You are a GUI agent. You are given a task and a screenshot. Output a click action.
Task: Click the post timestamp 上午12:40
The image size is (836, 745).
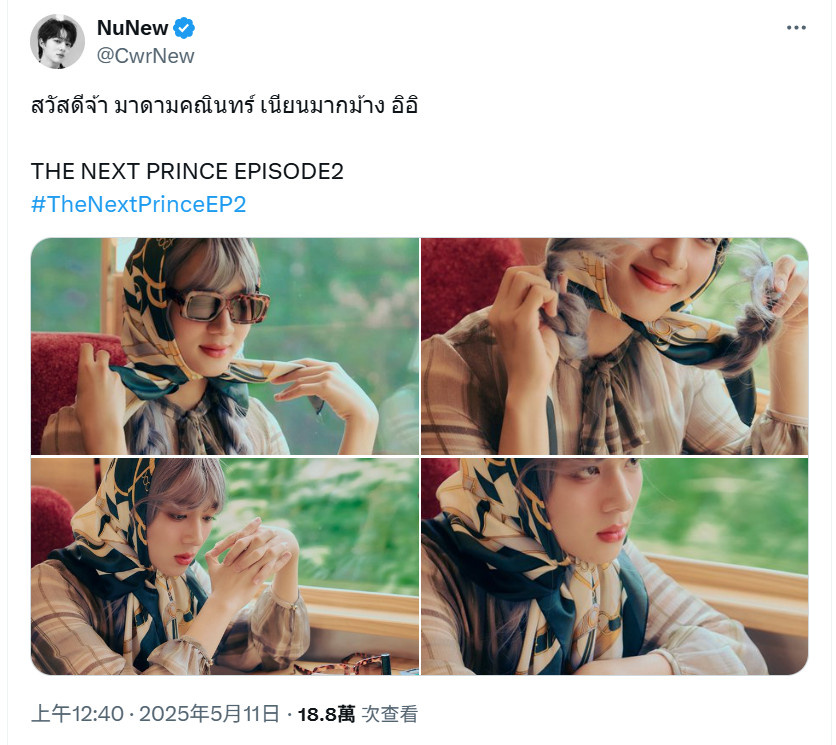coord(77,714)
